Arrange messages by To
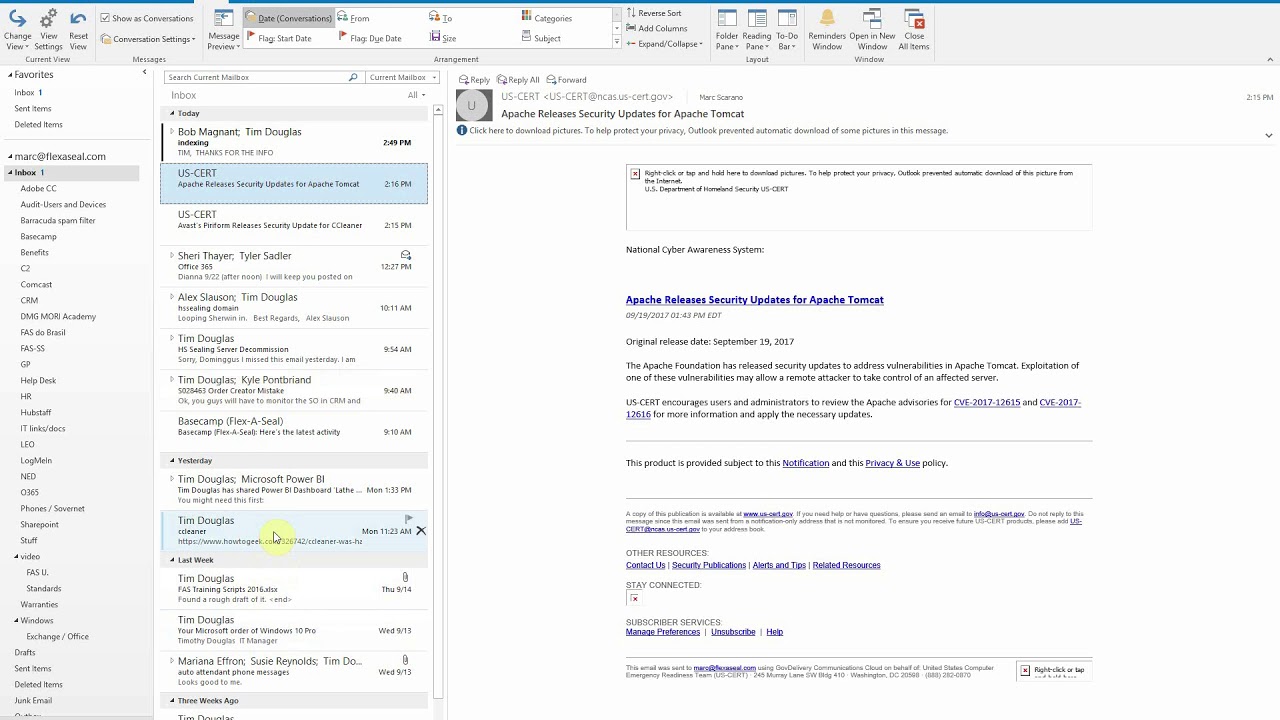1280x720 pixels. pyautogui.click(x=441, y=18)
